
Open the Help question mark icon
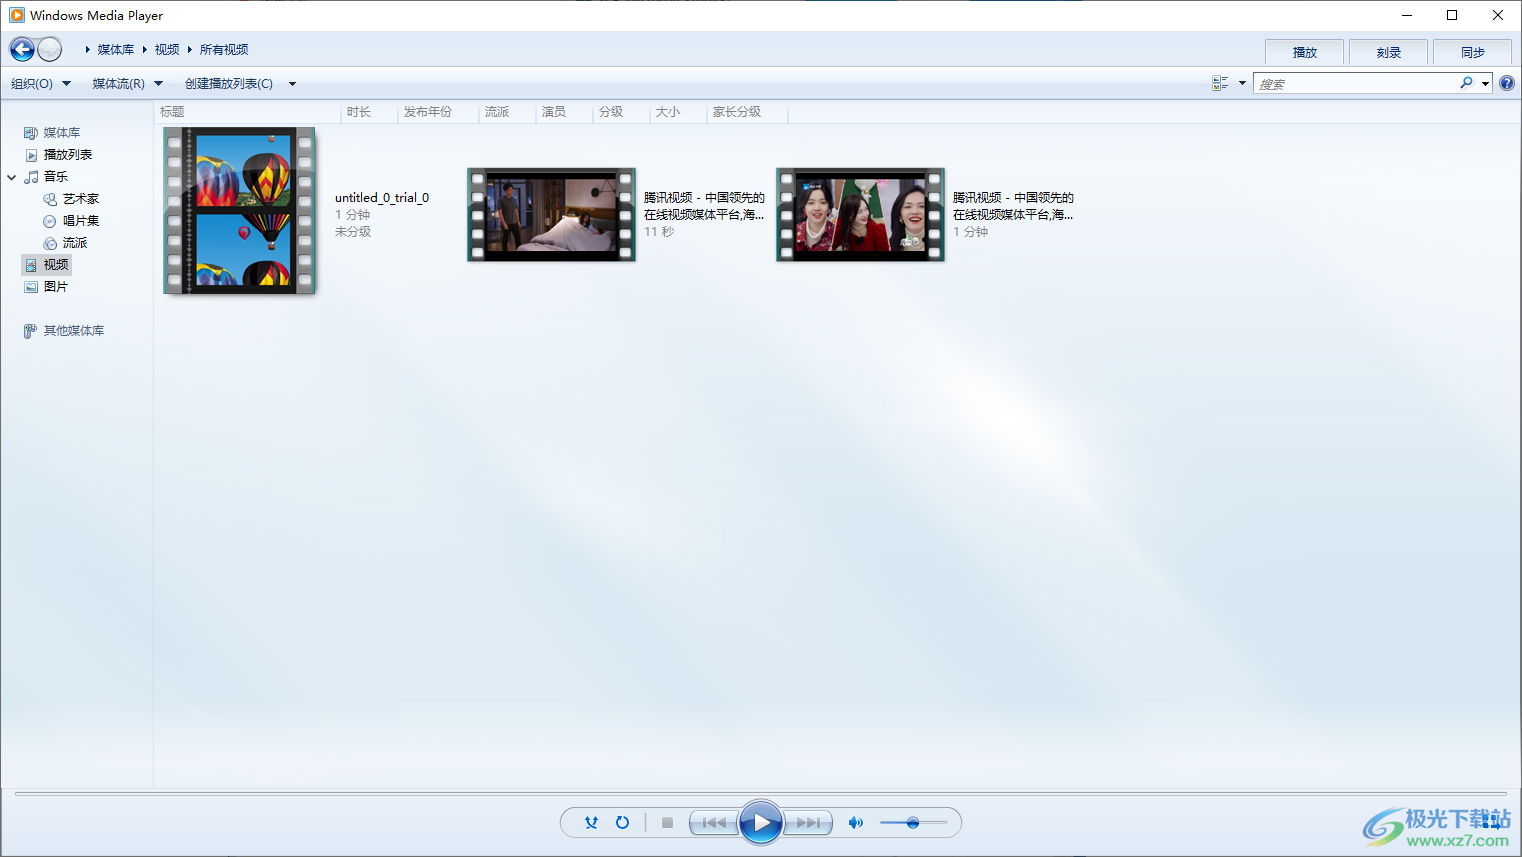1507,83
